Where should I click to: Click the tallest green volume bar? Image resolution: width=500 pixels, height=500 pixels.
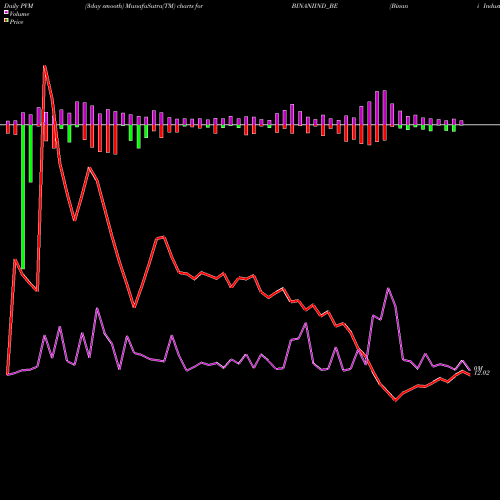click(x=23, y=197)
